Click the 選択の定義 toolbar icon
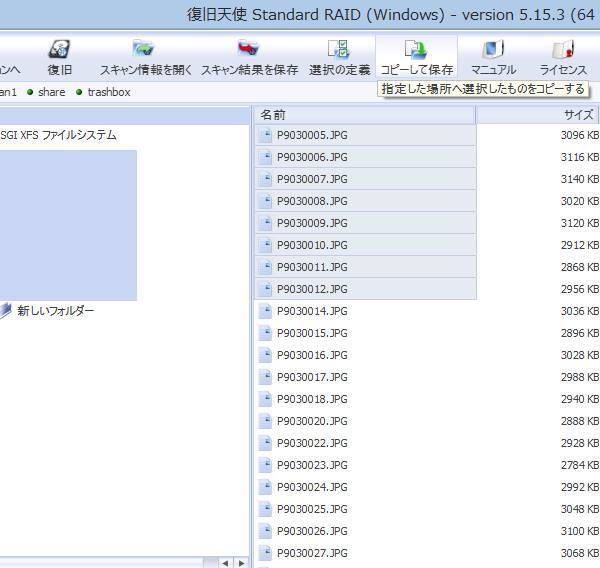 (x=339, y=57)
